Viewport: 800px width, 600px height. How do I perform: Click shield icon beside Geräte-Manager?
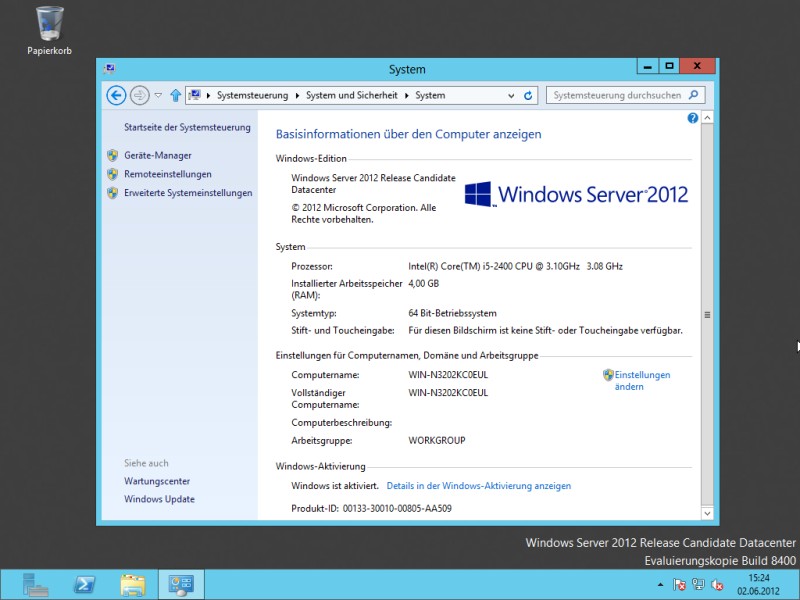click(x=113, y=156)
